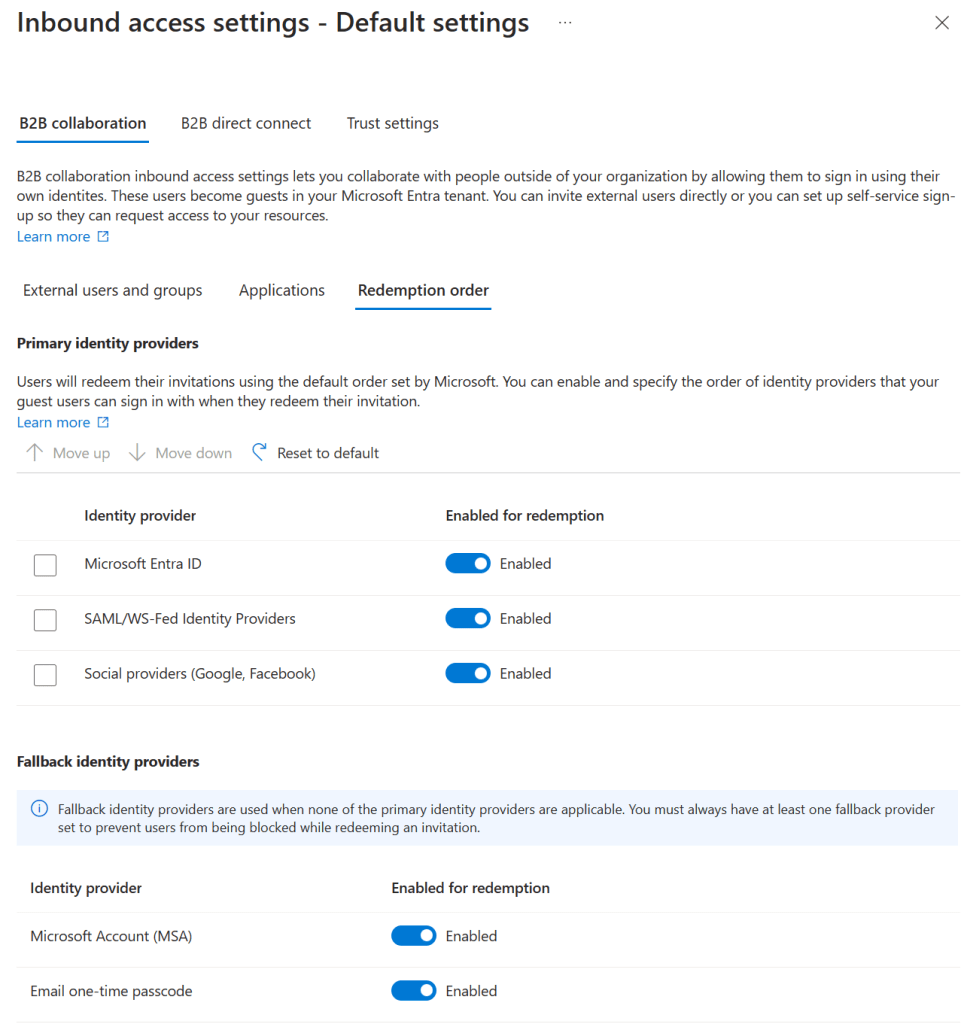967x1024 pixels.
Task: Close the Inbound access settings panel
Action: tap(941, 23)
